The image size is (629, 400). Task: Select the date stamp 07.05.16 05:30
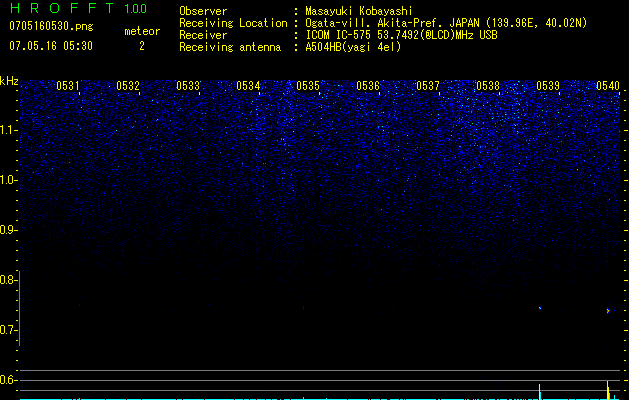(x=51, y=46)
